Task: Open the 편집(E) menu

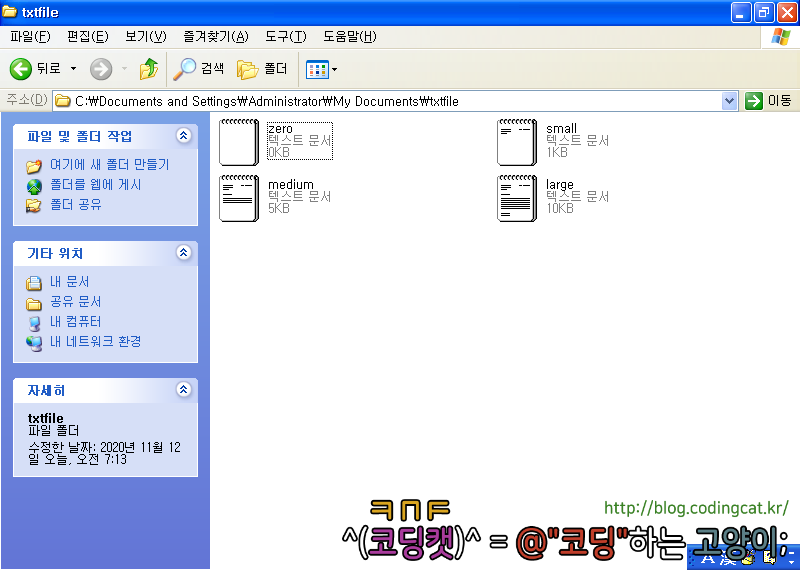Action: (x=88, y=37)
